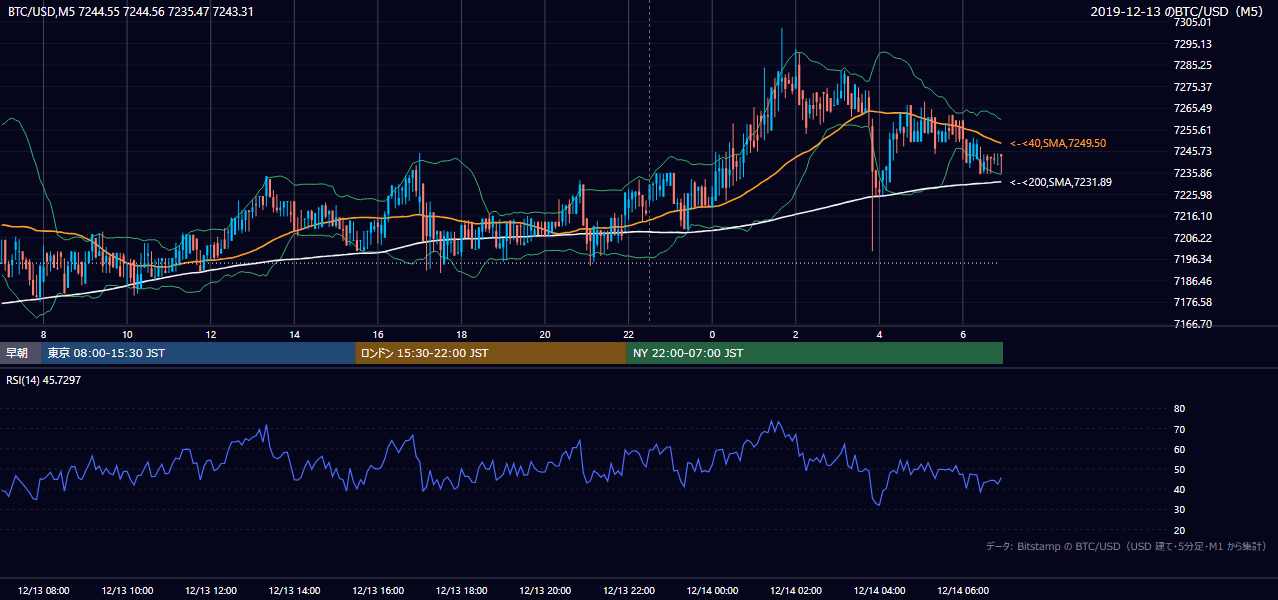Click the 12/13 20:00 time label
The image size is (1278, 600).
click(x=544, y=591)
